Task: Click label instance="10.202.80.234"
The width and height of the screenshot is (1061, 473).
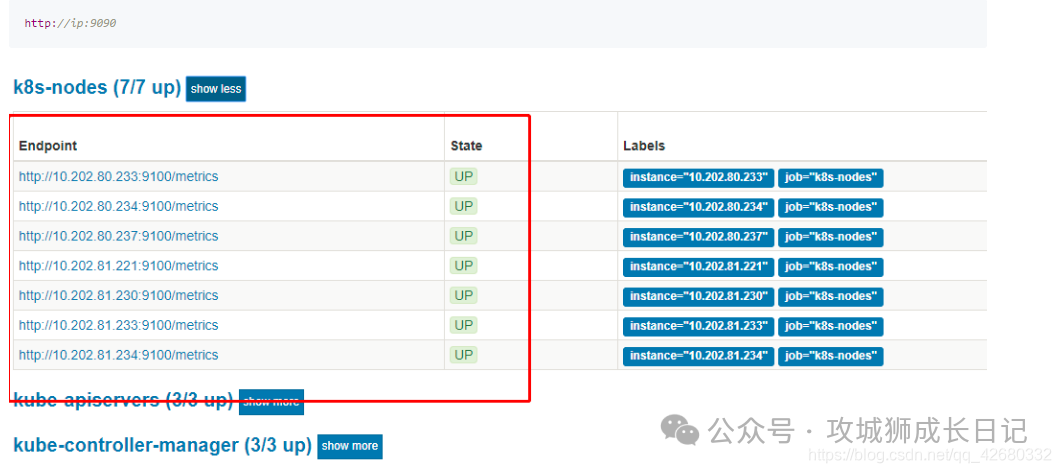Action: coord(698,208)
